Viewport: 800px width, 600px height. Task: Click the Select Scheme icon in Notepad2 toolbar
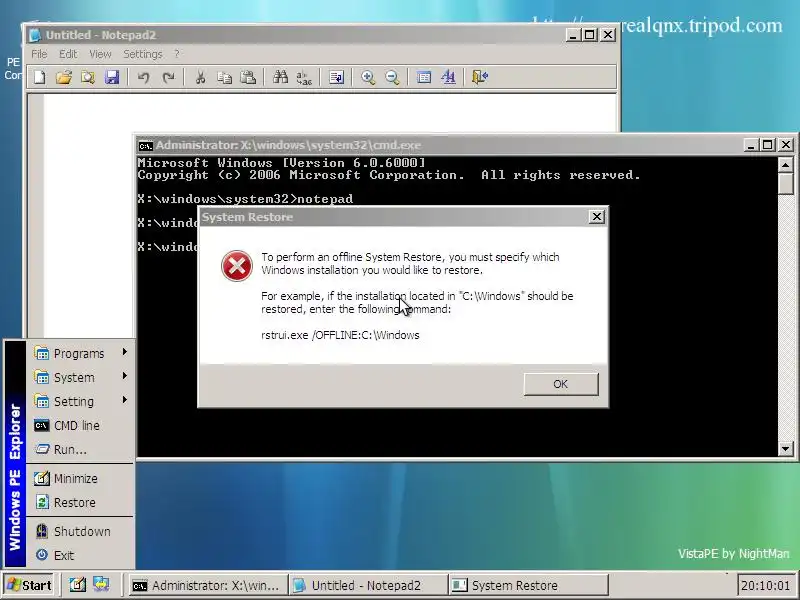tap(424, 77)
